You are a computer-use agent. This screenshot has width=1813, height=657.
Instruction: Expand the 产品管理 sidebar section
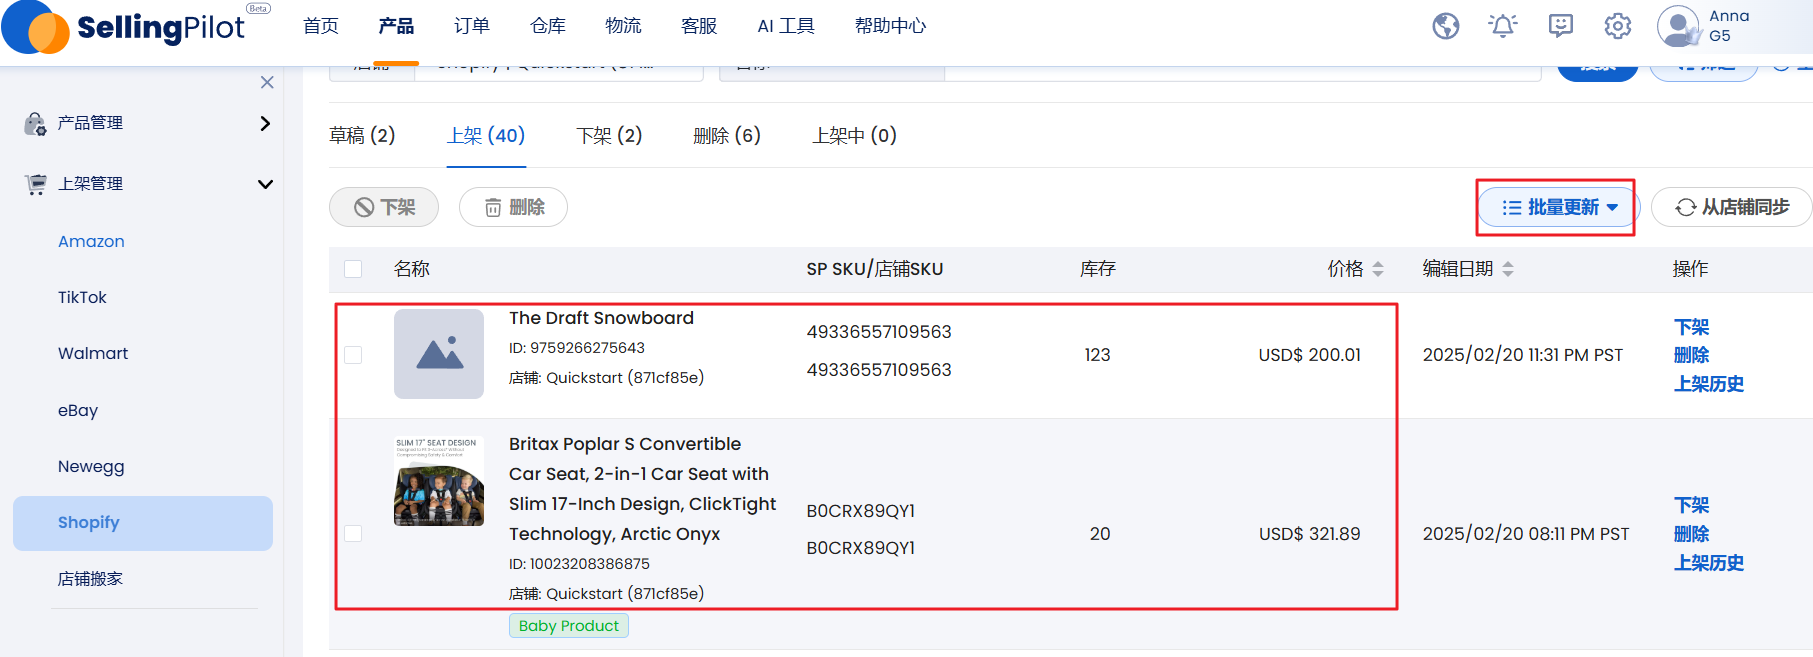pyautogui.click(x=265, y=123)
